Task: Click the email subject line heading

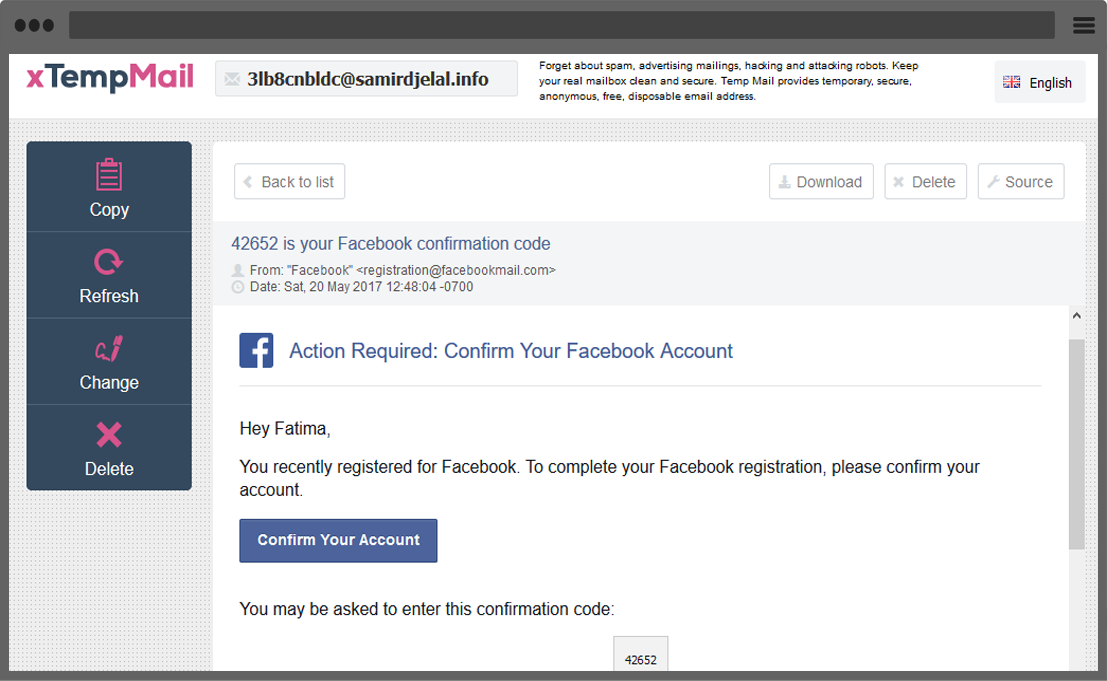Action: click(x=391, y=244)
